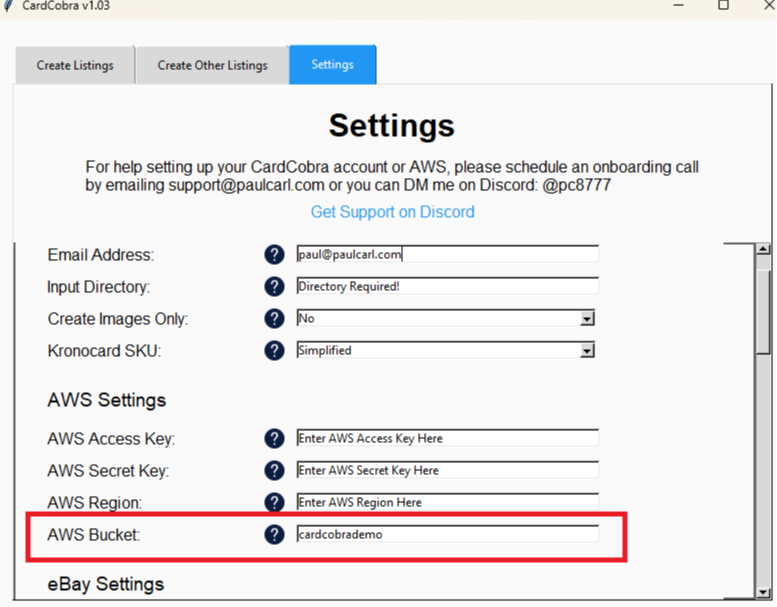
Task: Click help icon beside AWS Access Key
Action: click(274, 439)
